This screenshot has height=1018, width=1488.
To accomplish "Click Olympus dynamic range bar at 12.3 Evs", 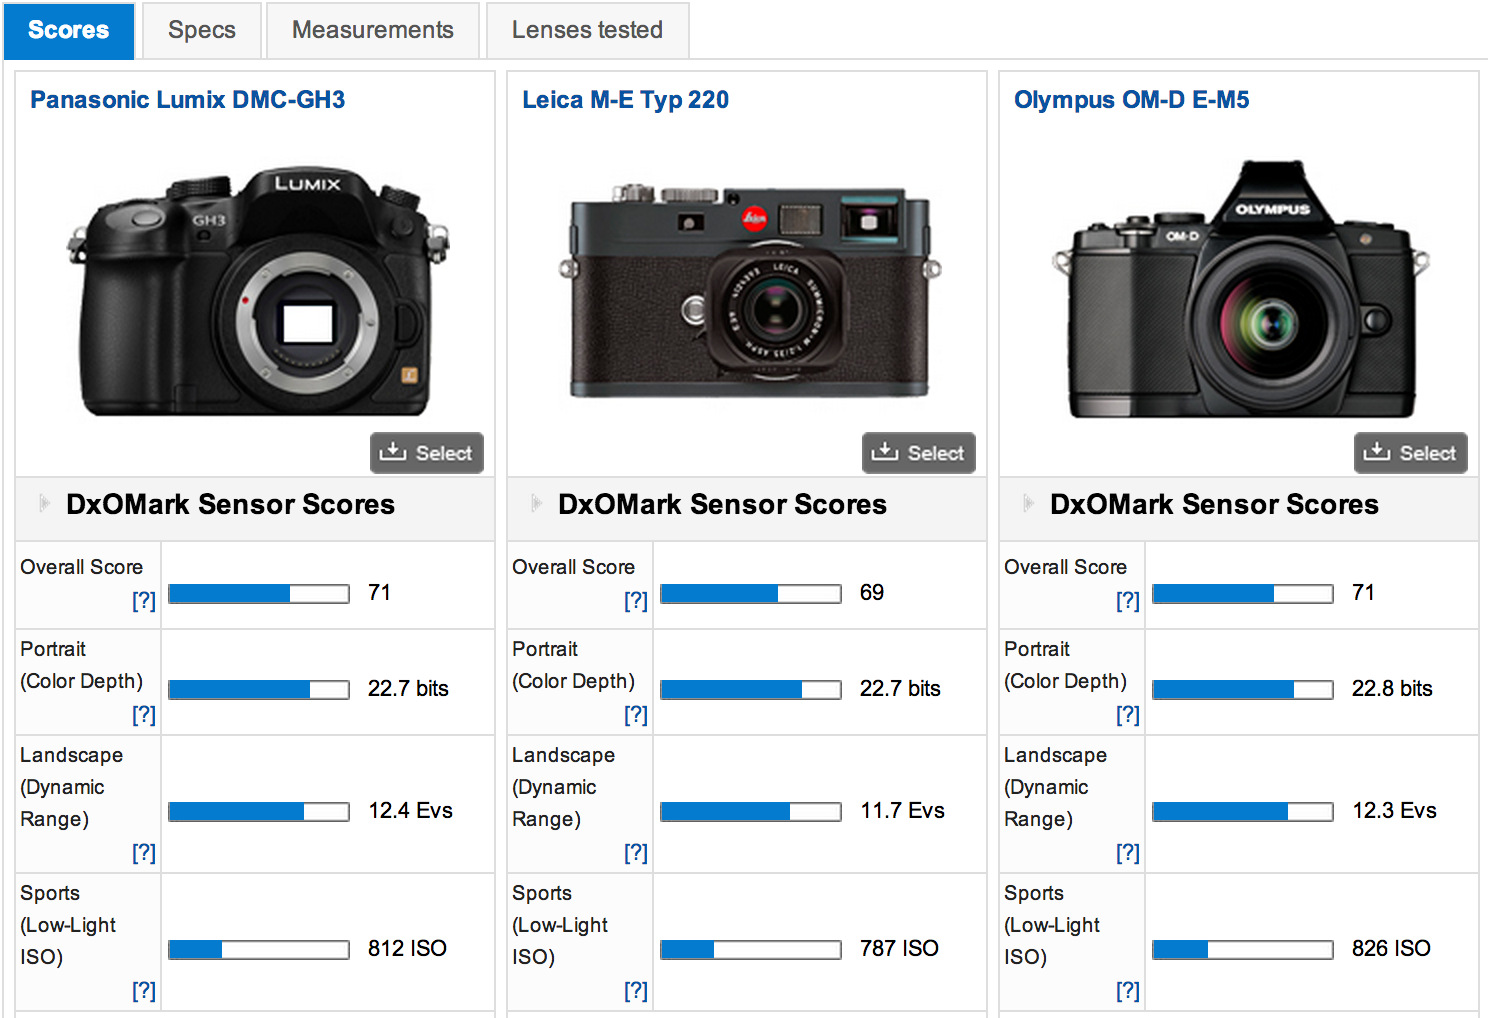I will point(1243,812).
